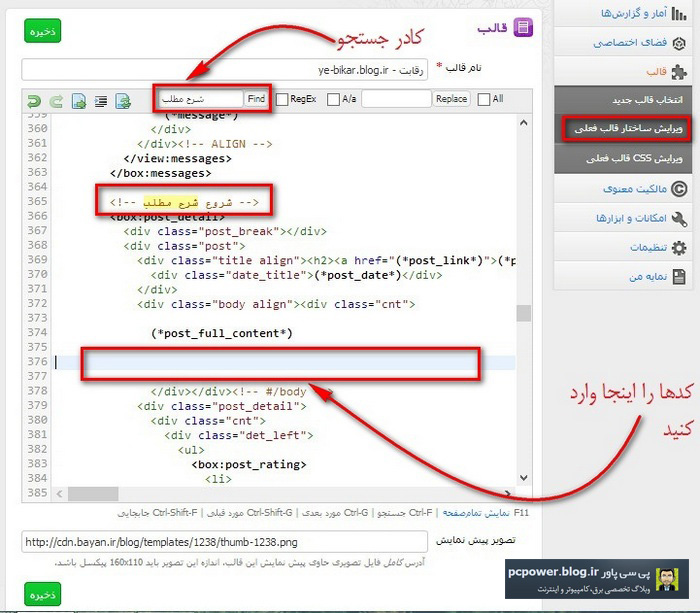This screenshot has height=613, width=700.
Task: Check the All replace checkbox
Action: (x=483, y=99)
